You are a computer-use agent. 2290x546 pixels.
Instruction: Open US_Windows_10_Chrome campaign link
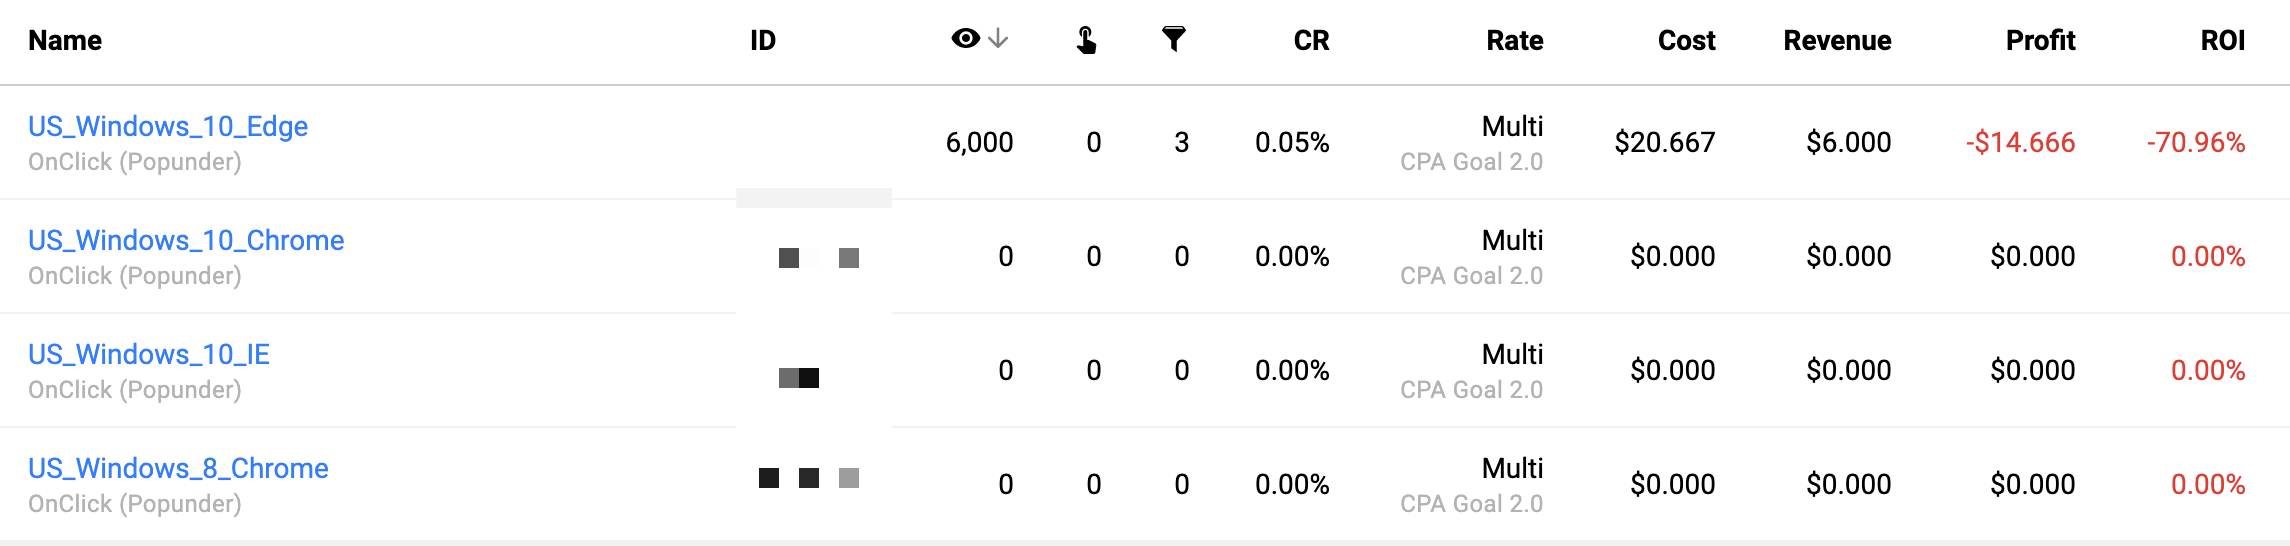(x=186, y=240)
